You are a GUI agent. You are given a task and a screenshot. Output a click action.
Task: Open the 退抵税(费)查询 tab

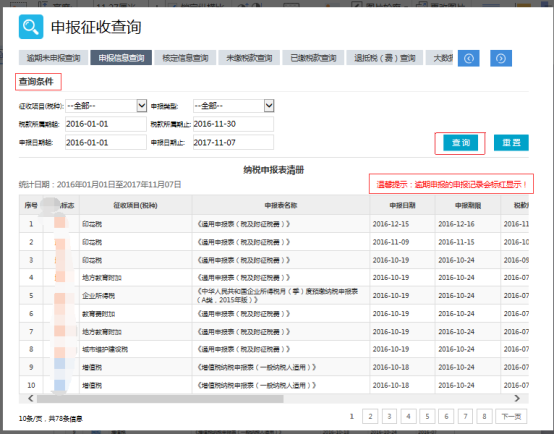(385, 58)
